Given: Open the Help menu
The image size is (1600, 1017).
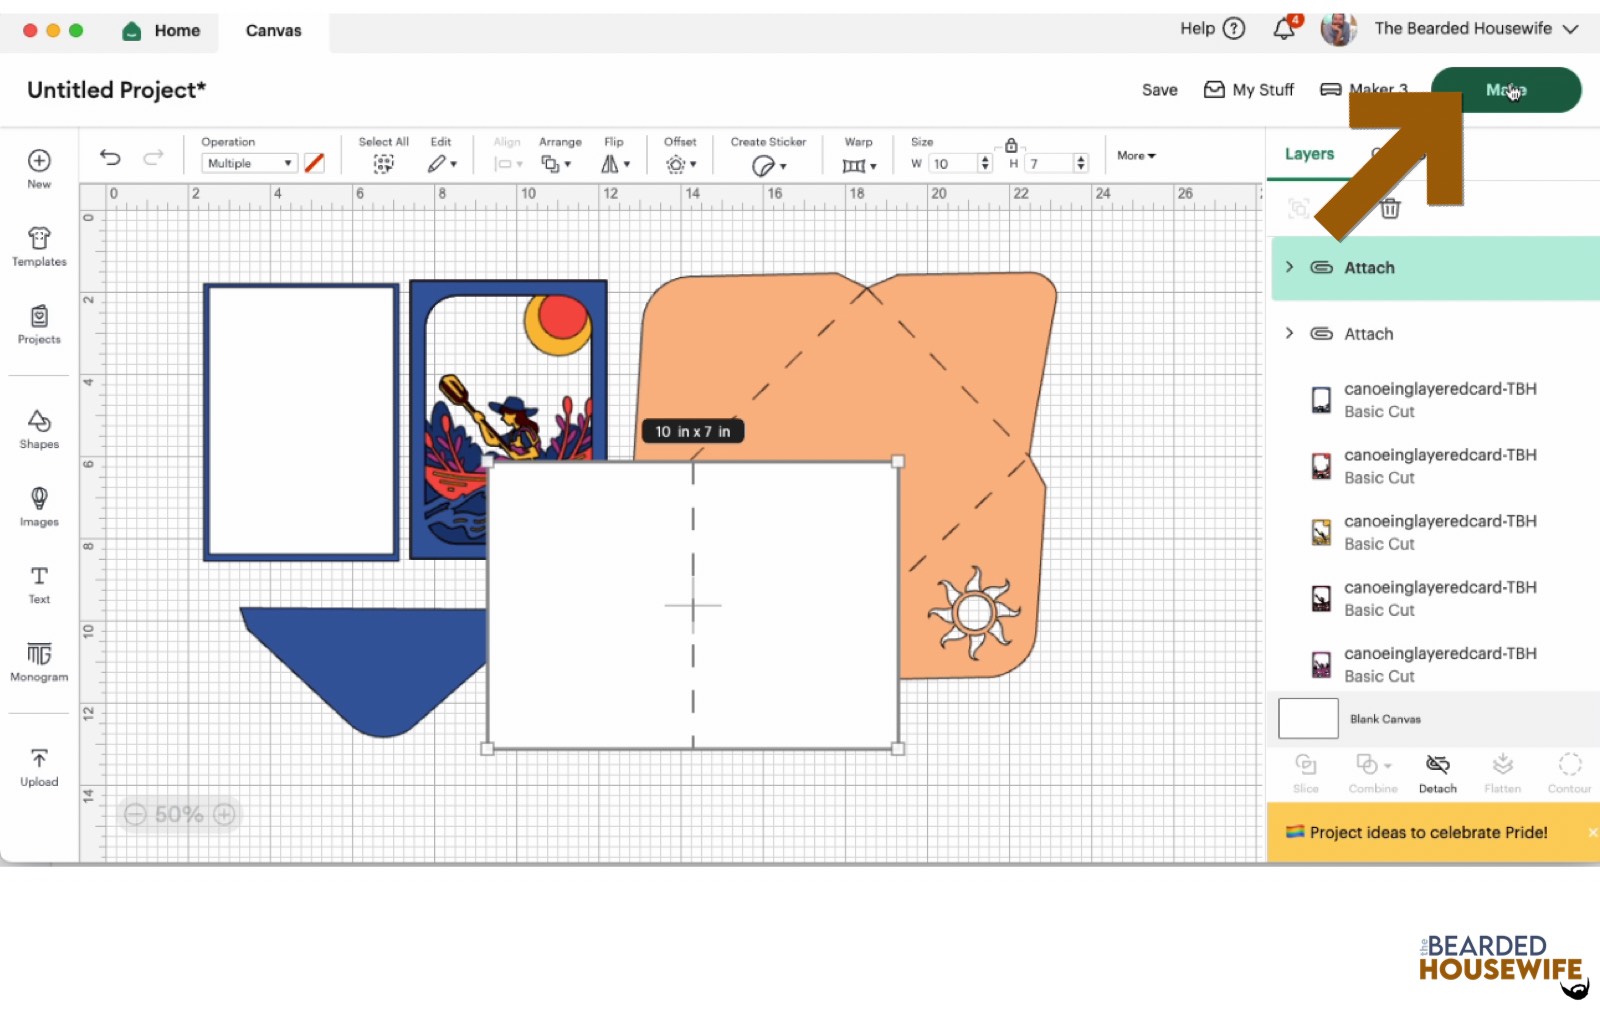Looking at the screenshot, I should pyautogui.click(x=1212, y=28).
